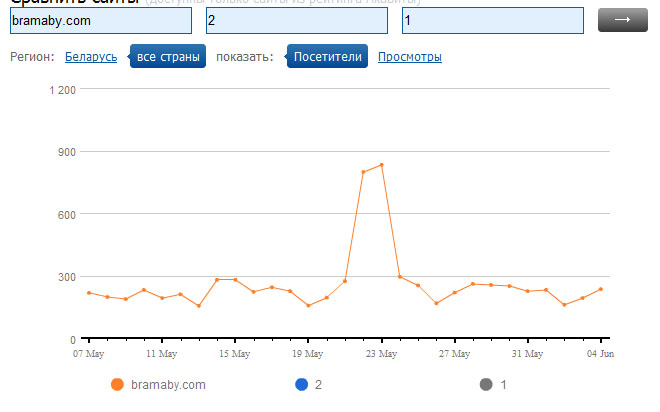Viewport: 660px width, 412px height.
Task: Click the 300 y-axis value
Action: [67, 277]
